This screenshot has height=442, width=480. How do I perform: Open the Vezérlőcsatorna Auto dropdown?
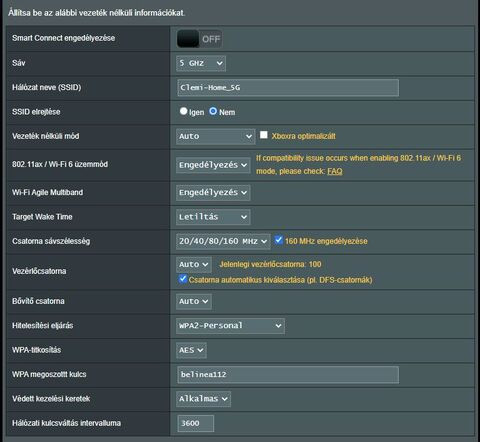(x=194, y=265)
